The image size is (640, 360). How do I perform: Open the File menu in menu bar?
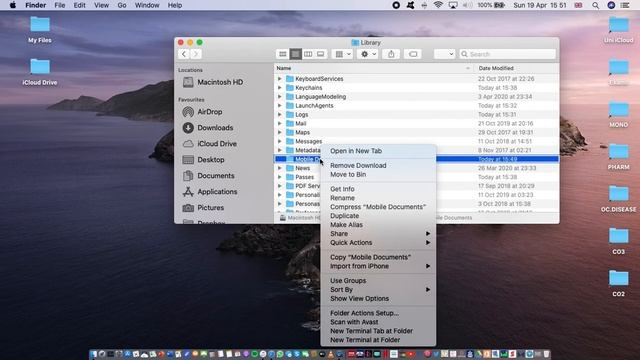coord(60,5)
